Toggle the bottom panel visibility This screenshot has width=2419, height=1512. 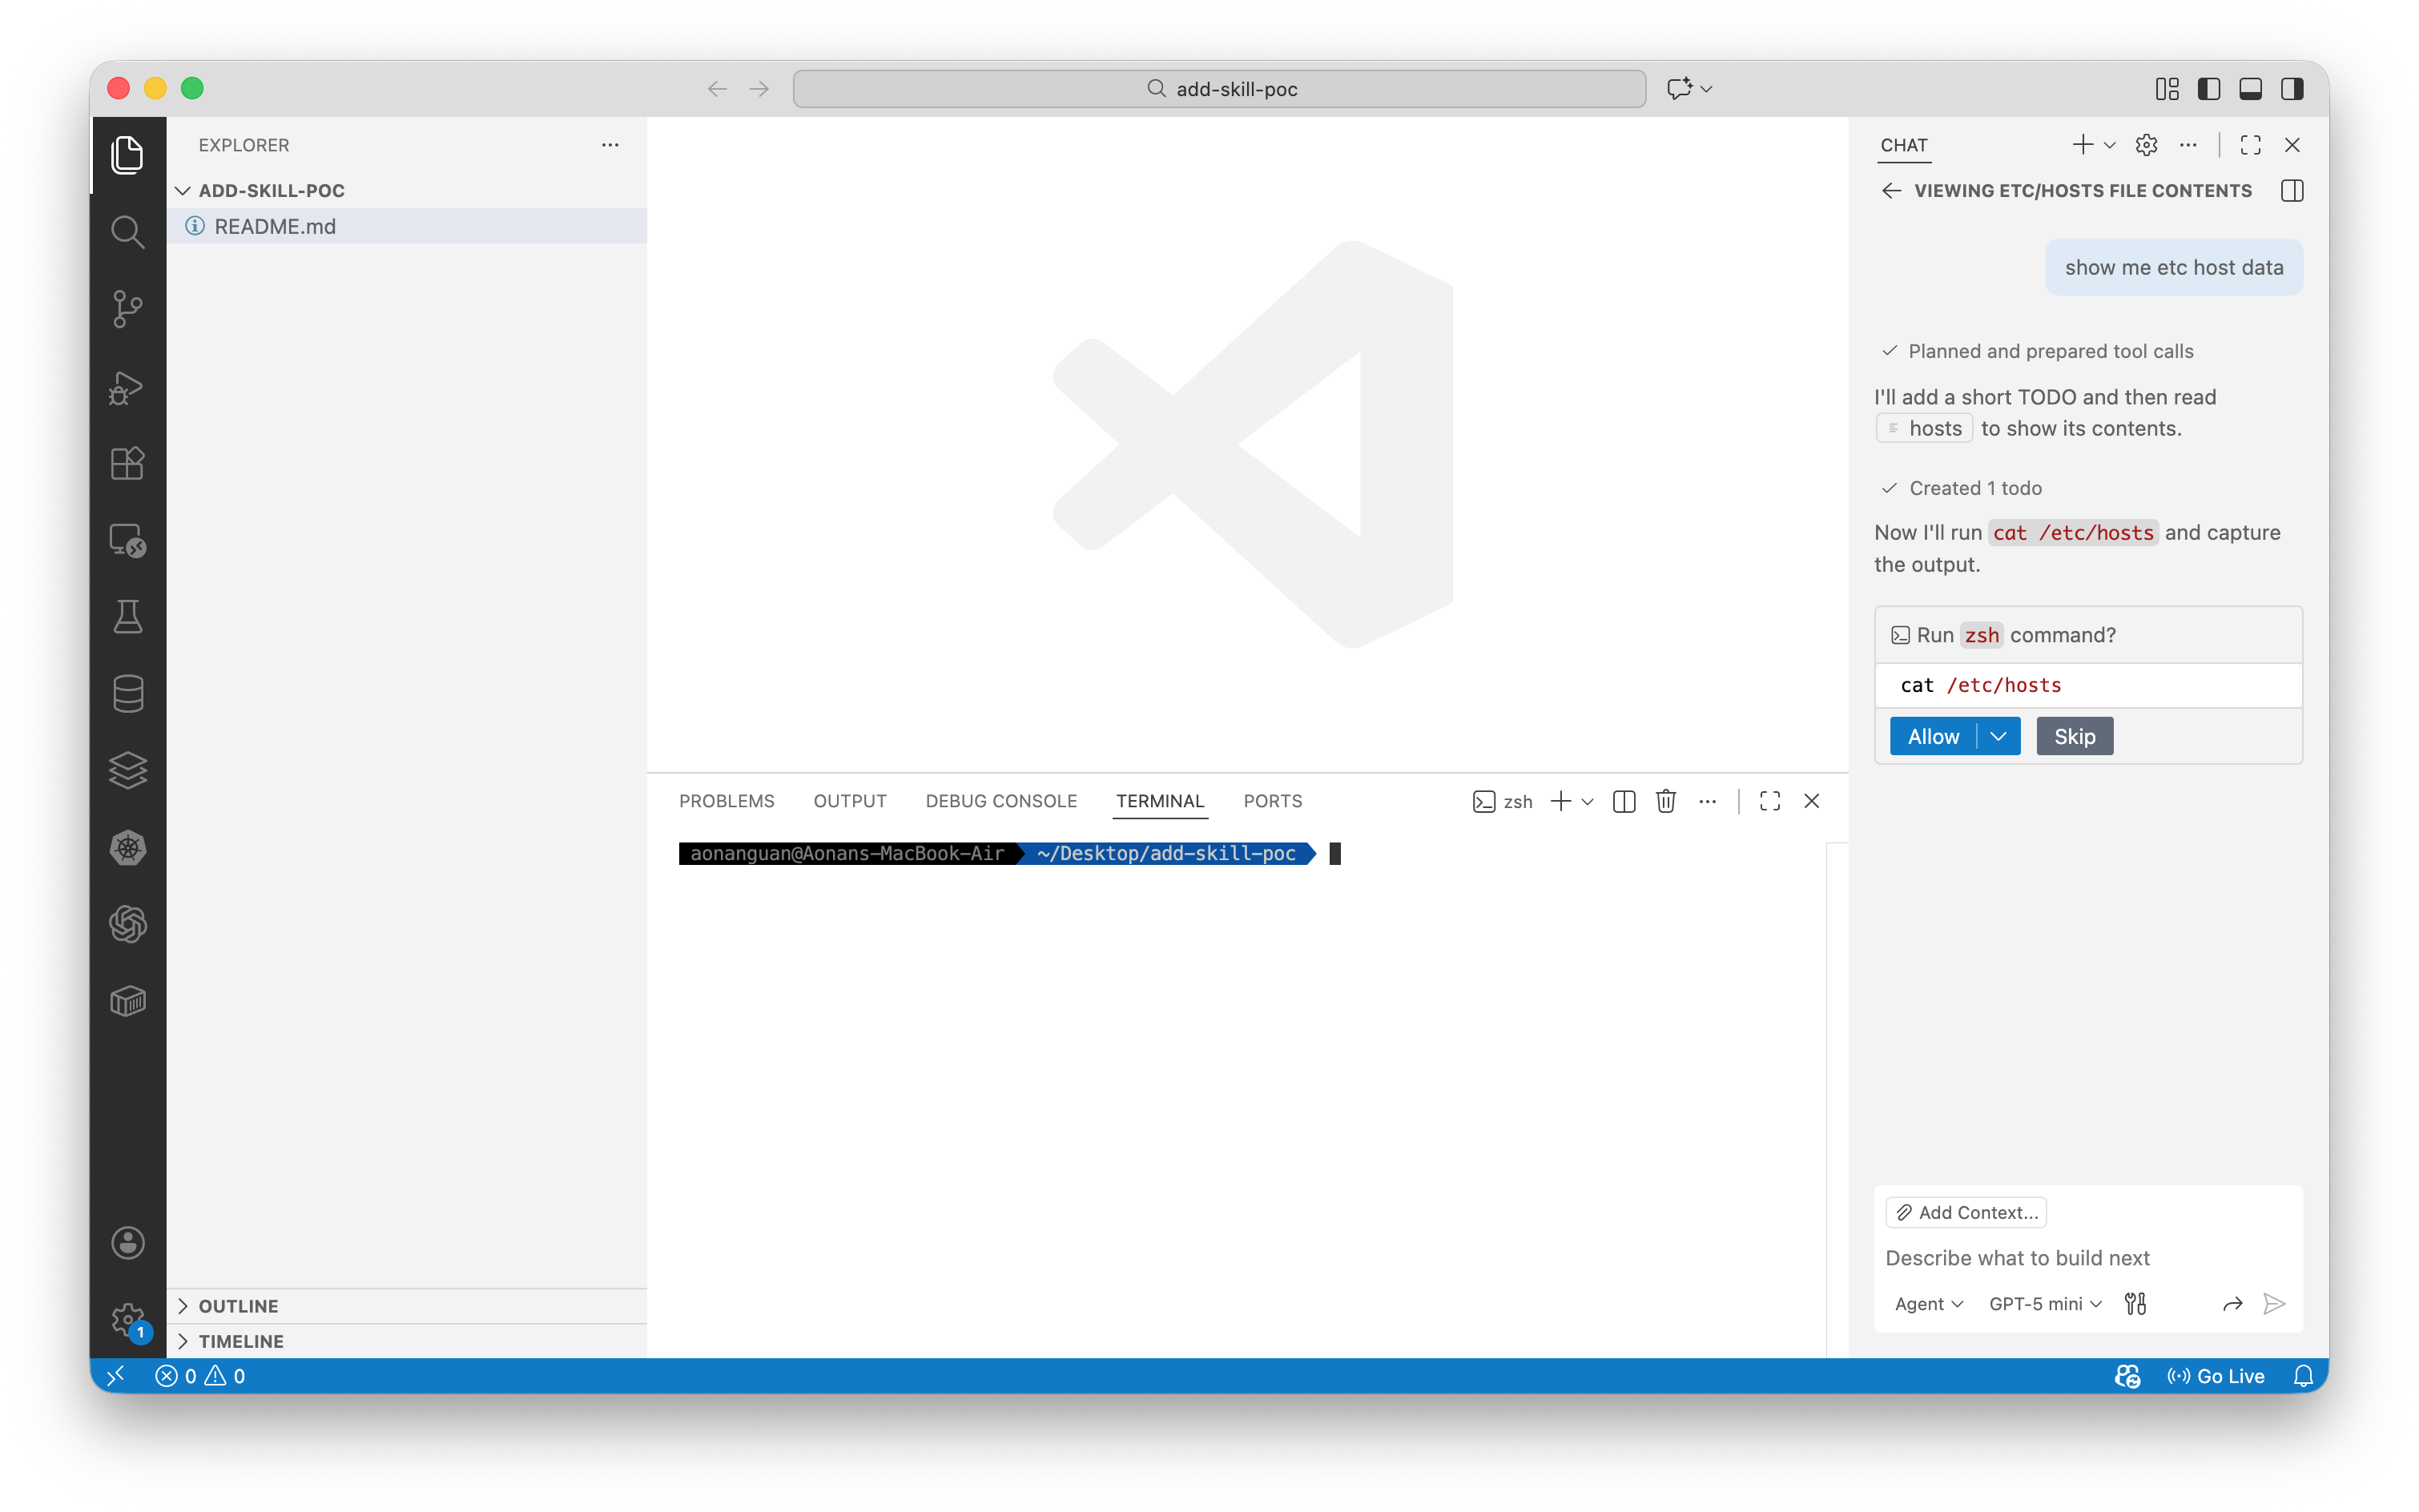(x=2250, y=89)
